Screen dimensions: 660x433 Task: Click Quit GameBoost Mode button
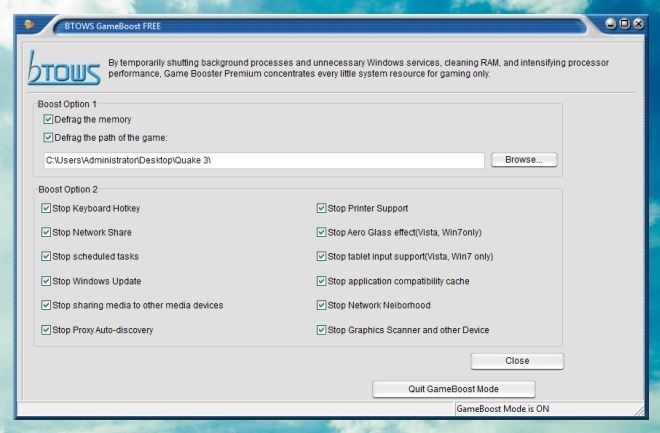coord(454,389)
